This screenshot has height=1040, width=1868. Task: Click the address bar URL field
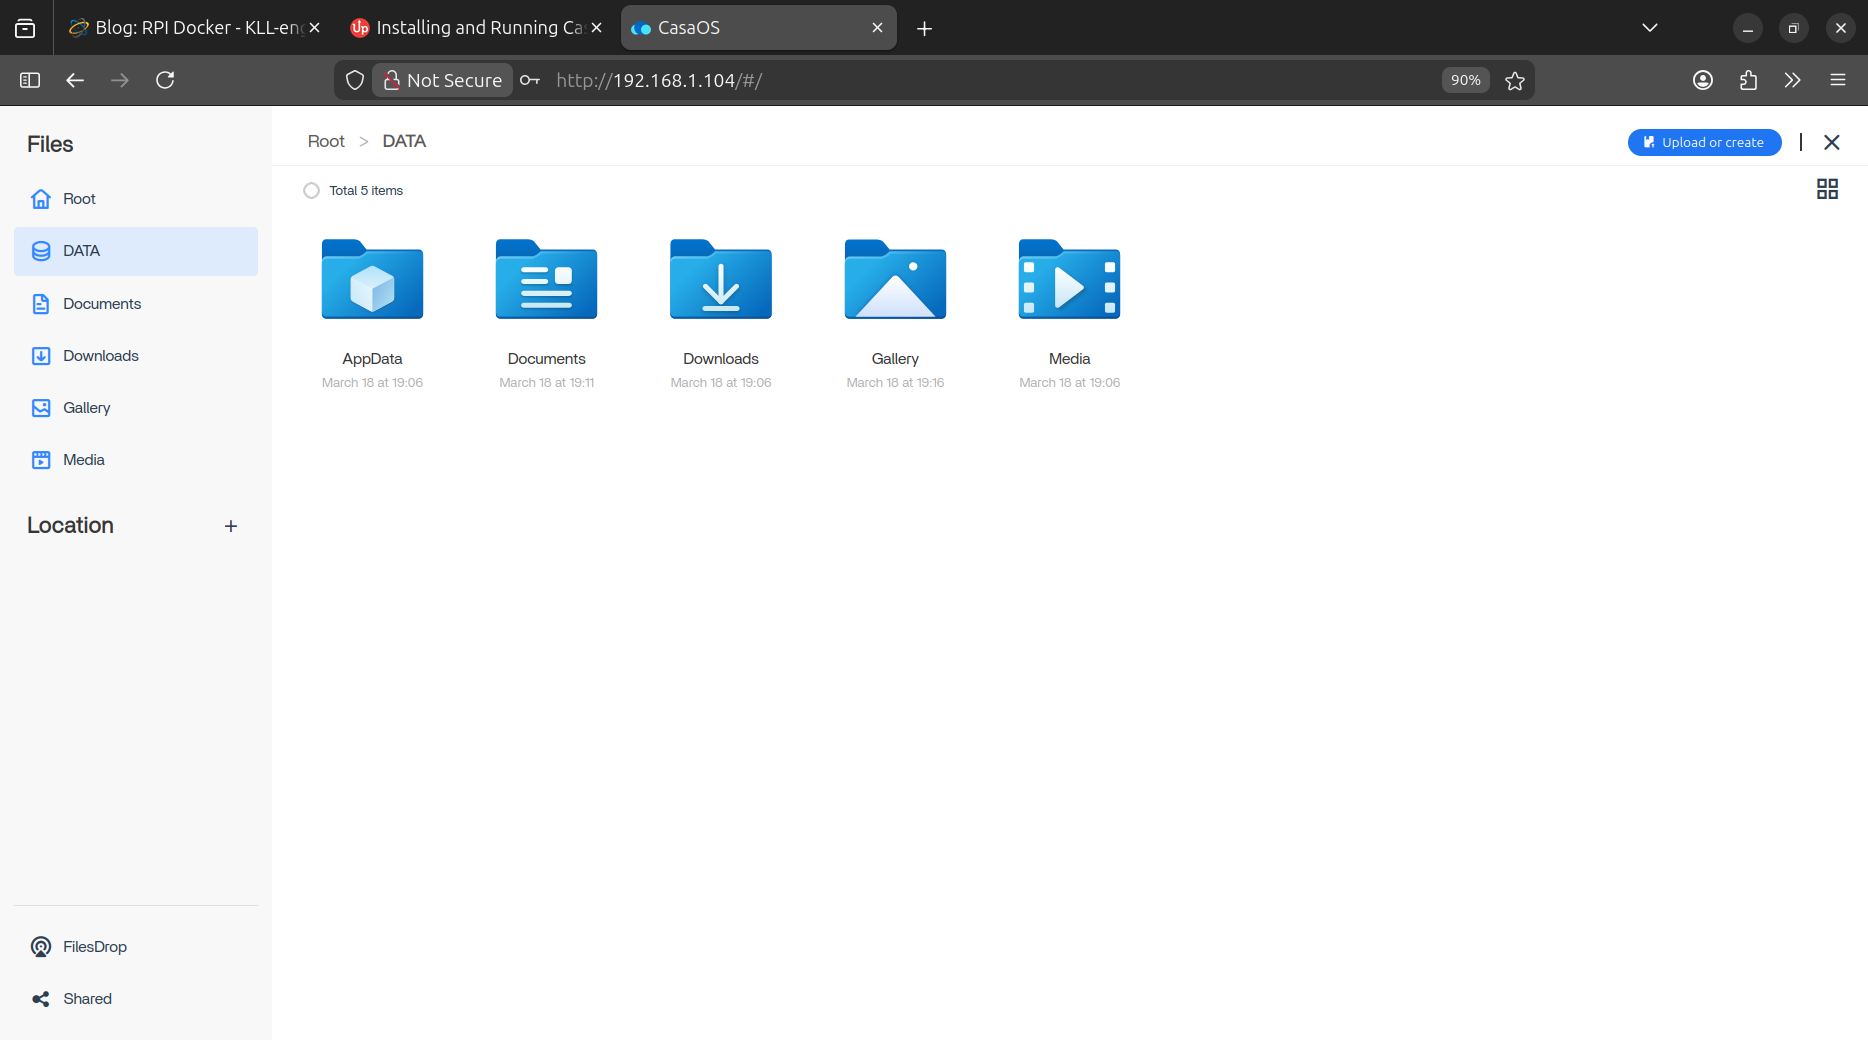(x=900, y=80)
